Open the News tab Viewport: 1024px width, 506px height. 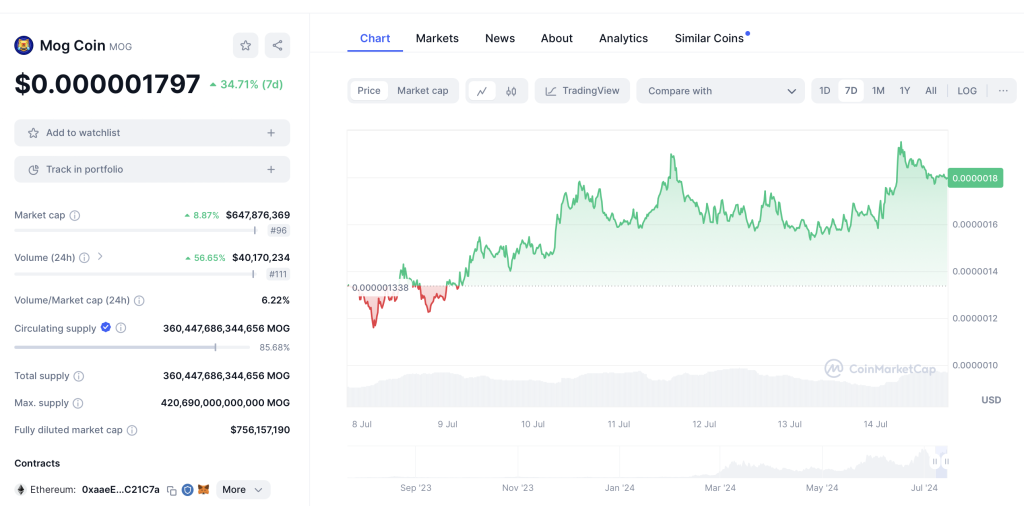[x=500, y=39]
